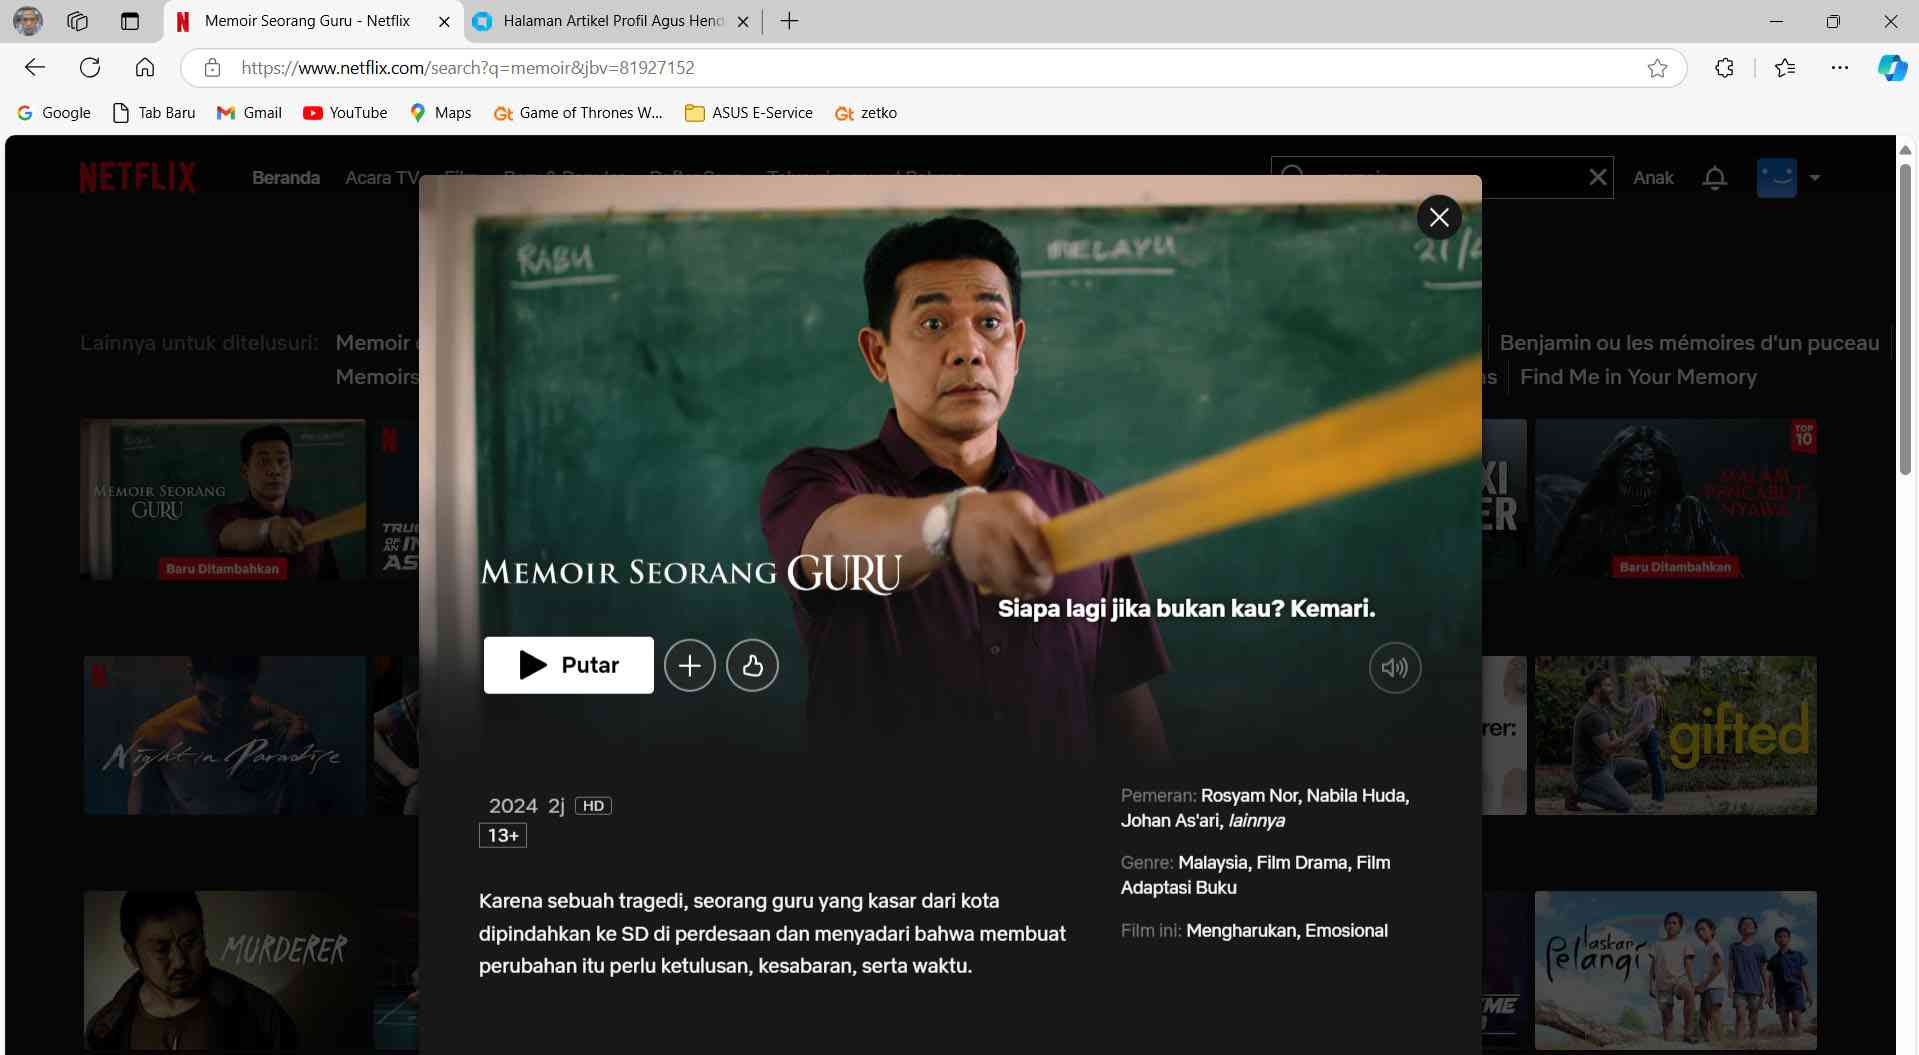Click the lainnya cast link

point(1256,821)
